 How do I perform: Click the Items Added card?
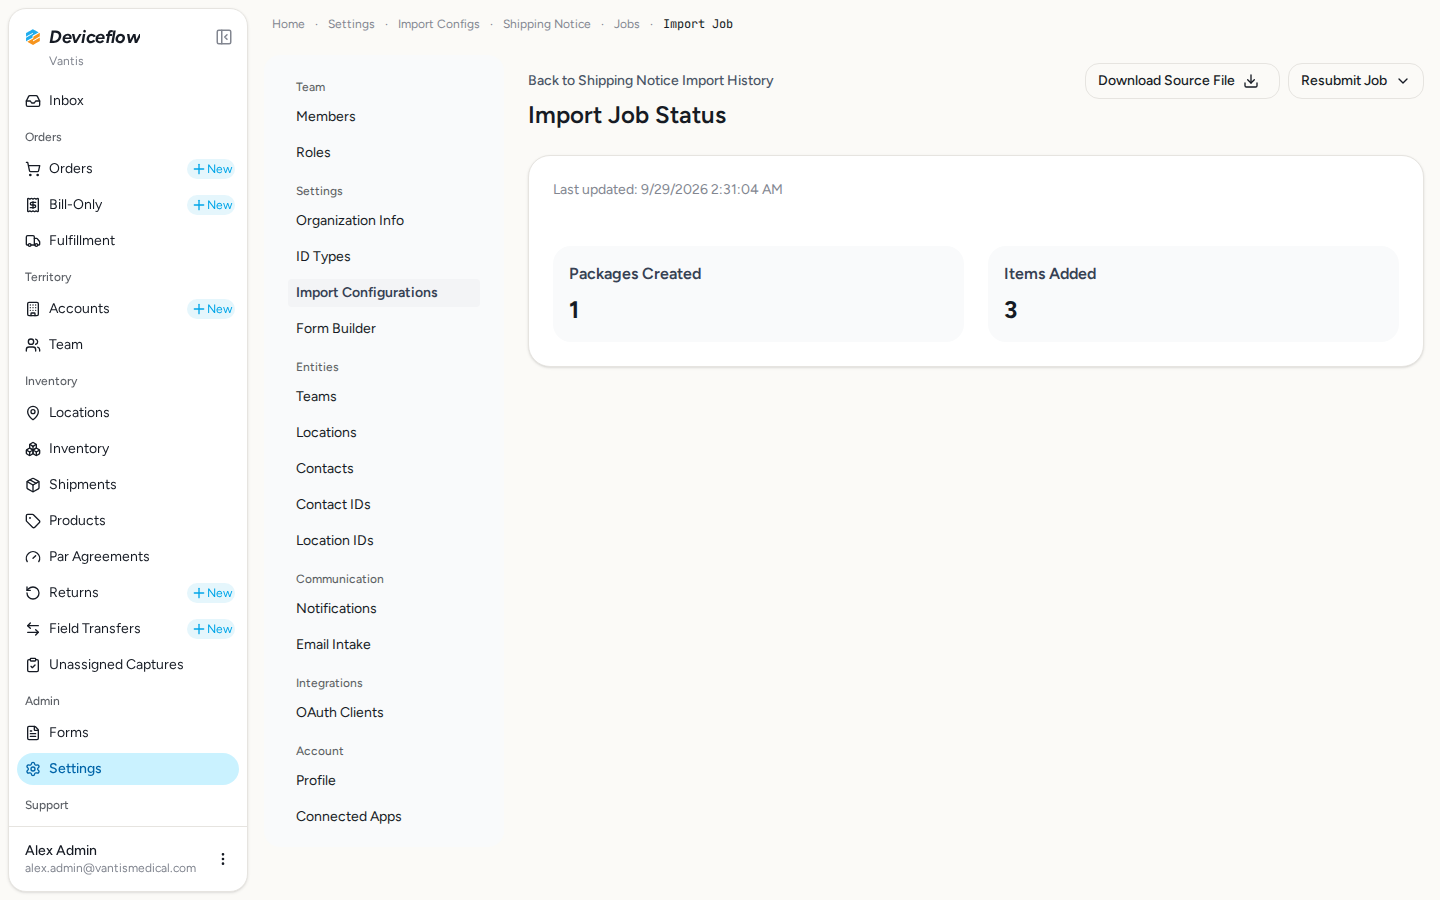1193,294
